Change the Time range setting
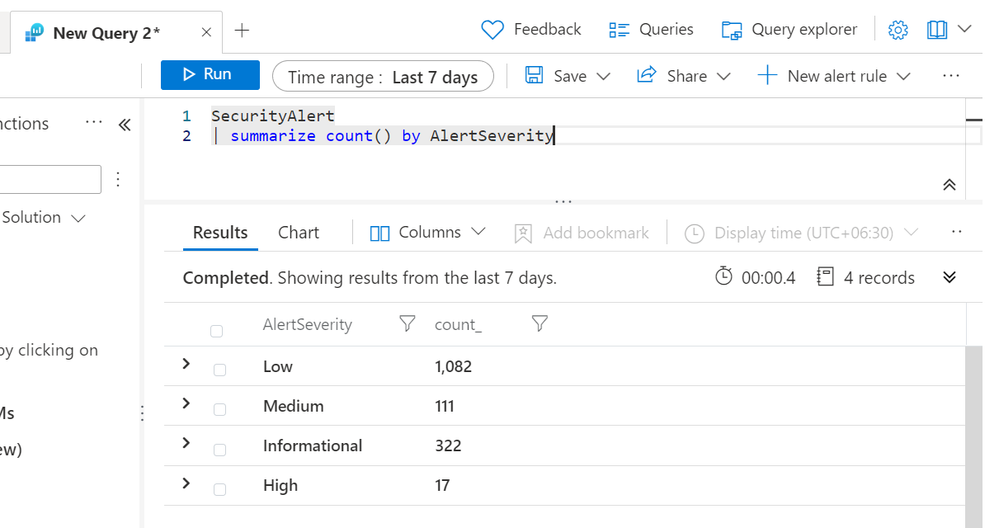 pos(383,77)
